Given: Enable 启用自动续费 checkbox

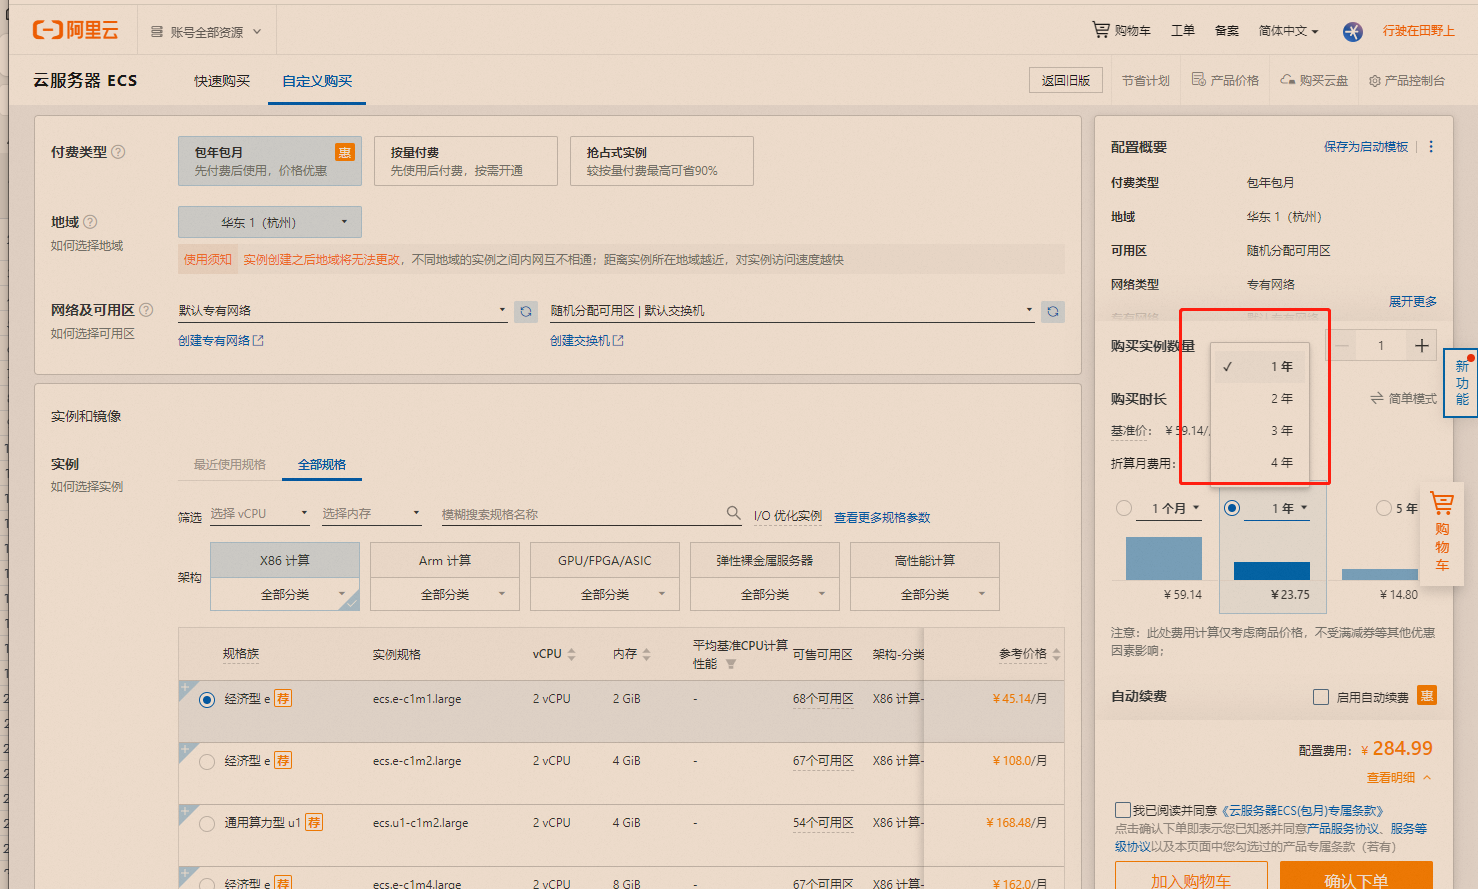Looking at the screenshot, I should (1321, 697).
